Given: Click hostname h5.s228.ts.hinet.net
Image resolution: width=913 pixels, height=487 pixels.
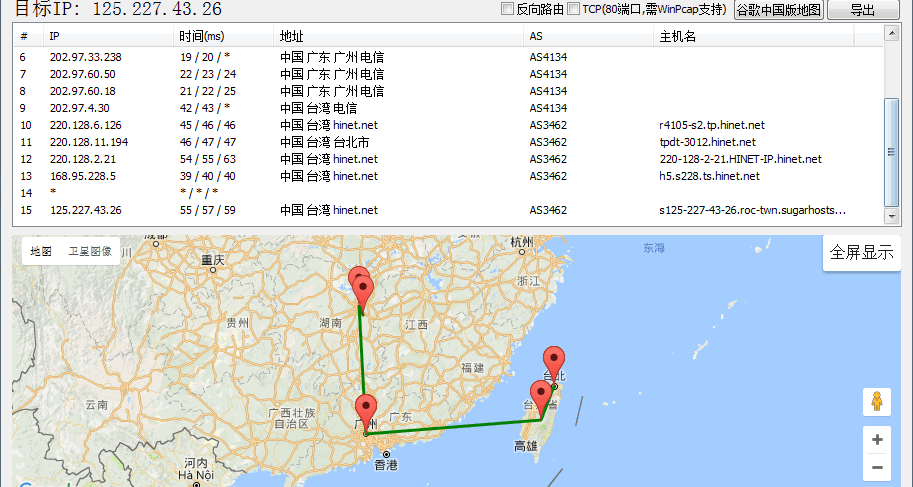Looking at the screenshot, I should (x=709, y=176).
